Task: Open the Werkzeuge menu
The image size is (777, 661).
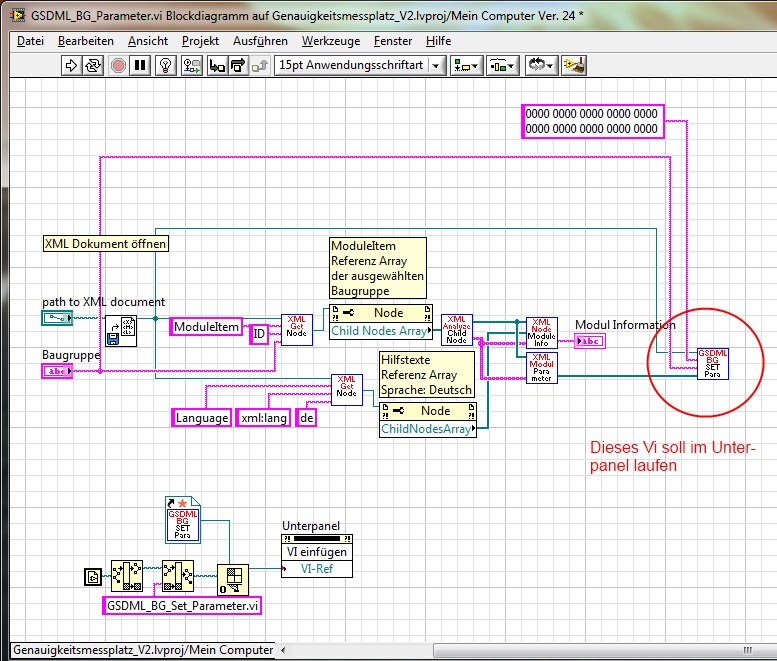Action: [329, 41]
